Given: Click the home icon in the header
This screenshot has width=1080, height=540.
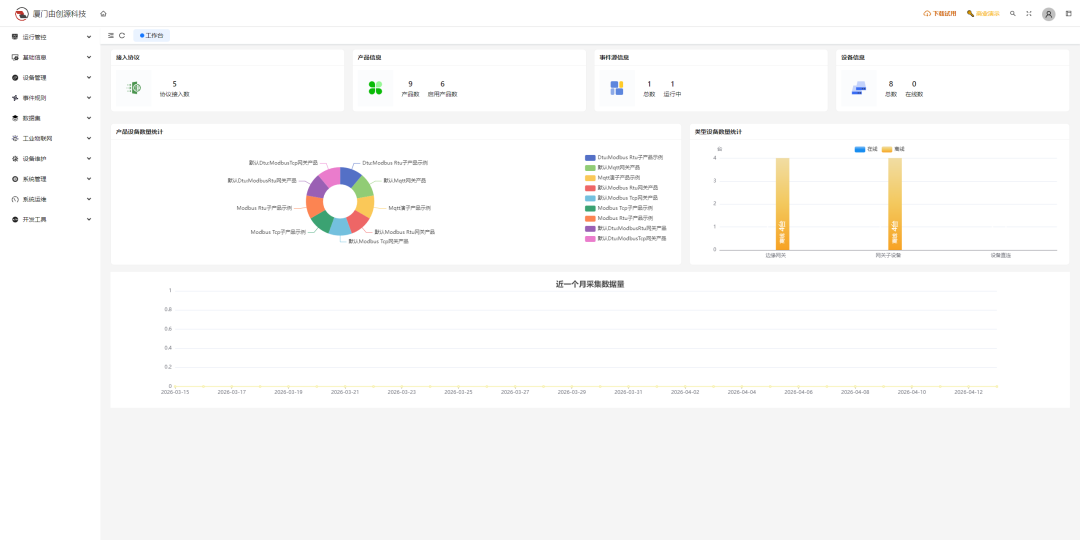Looking at the screenshot, I should click(103, 14).
